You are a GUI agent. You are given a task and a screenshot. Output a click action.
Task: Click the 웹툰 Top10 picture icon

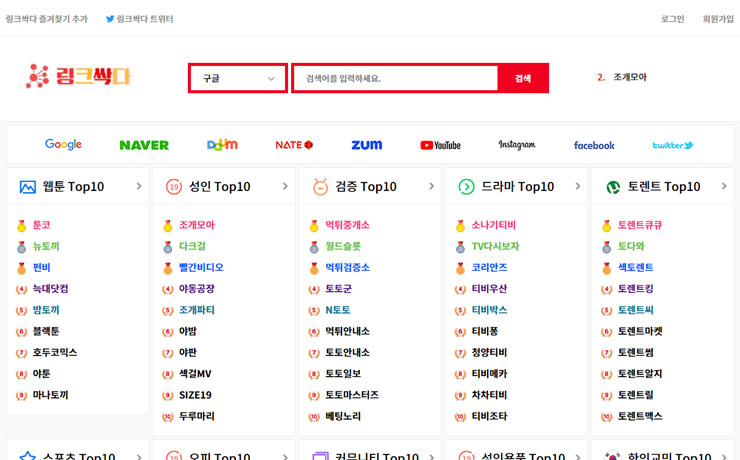[x=27, y=187]
